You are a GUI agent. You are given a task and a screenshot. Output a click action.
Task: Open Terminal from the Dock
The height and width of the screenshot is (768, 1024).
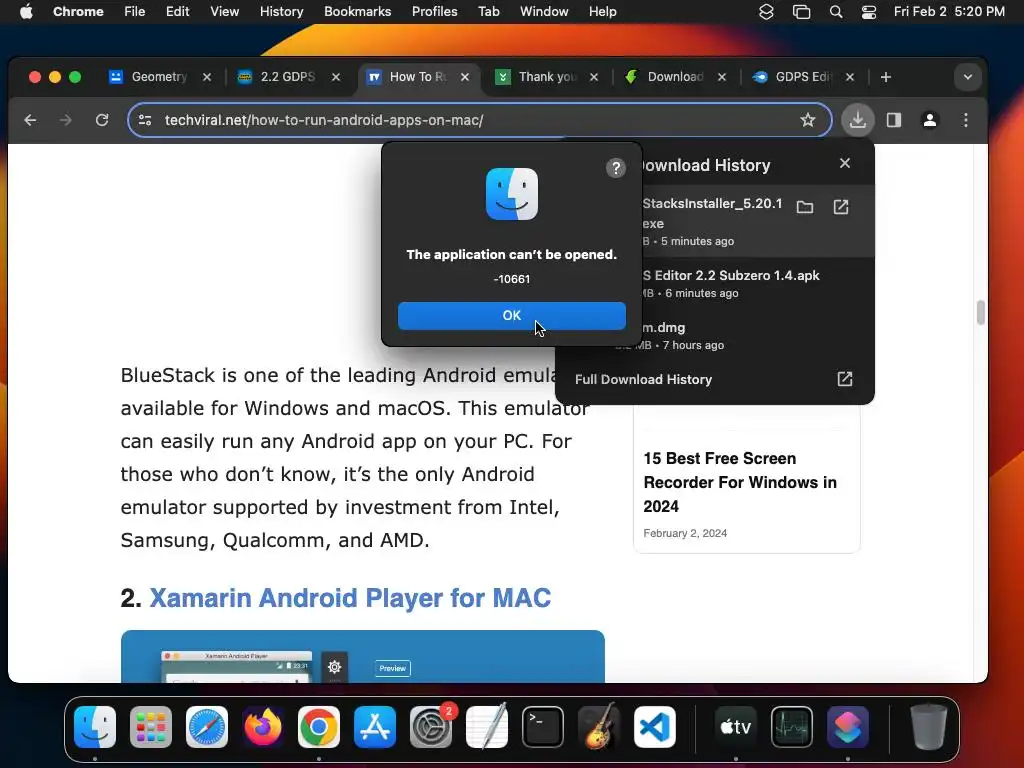click(x=543, y=727)
